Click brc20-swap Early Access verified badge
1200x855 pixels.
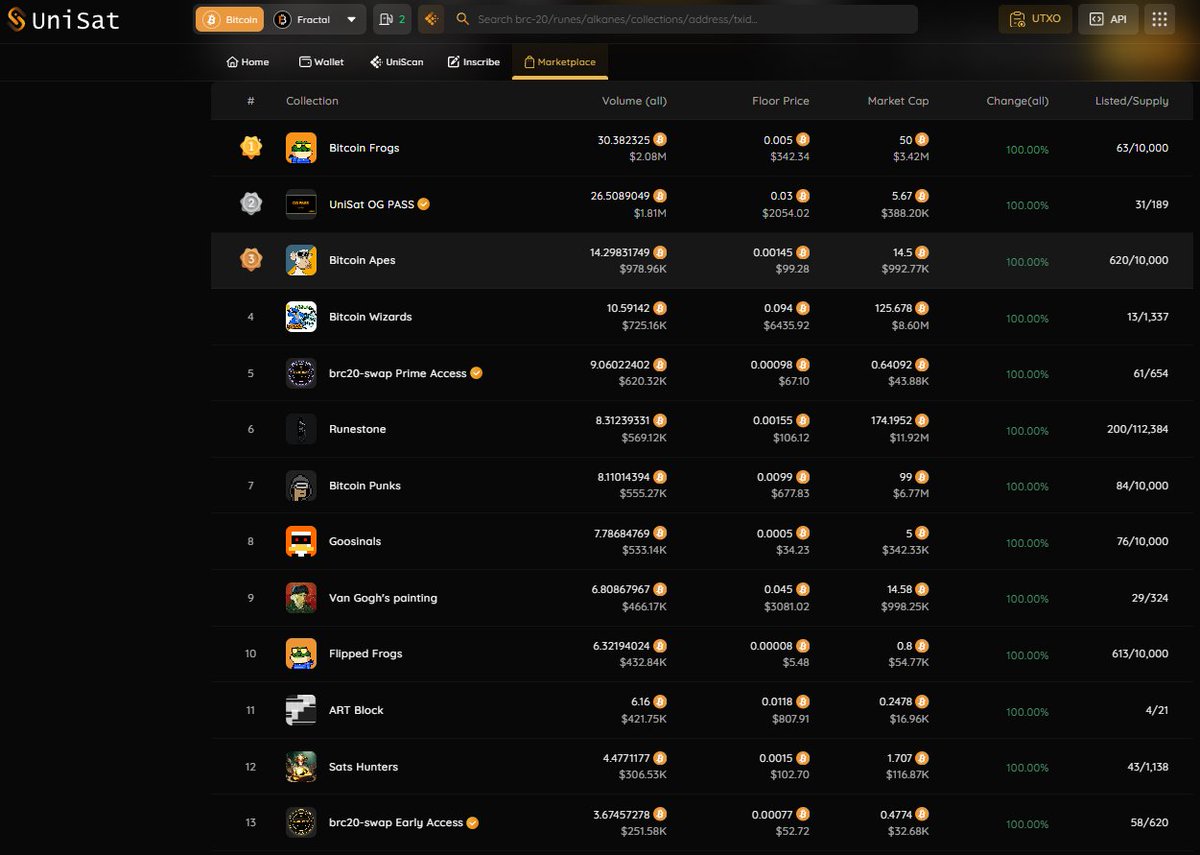(472, 823)
